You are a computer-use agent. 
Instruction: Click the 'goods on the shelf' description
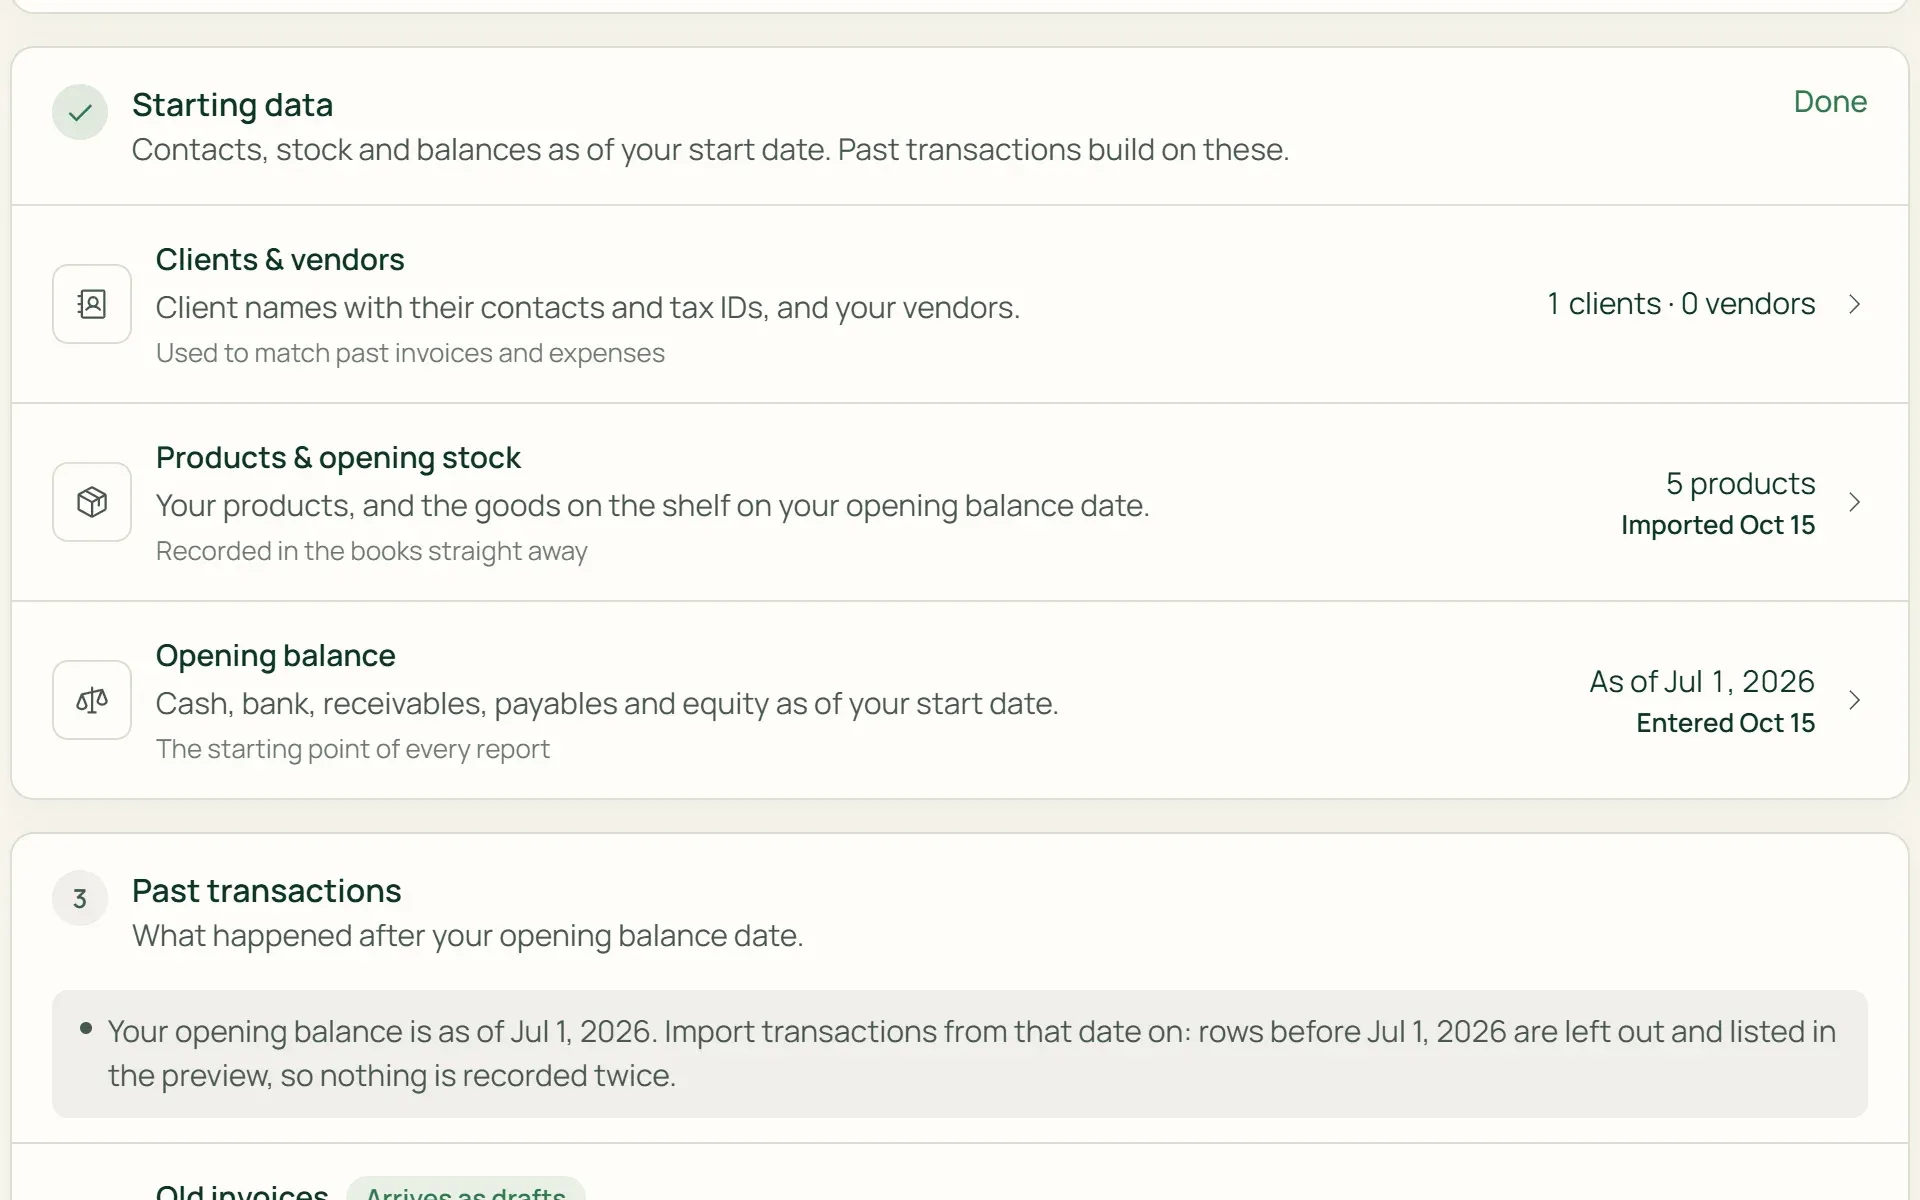click(653, 506)
